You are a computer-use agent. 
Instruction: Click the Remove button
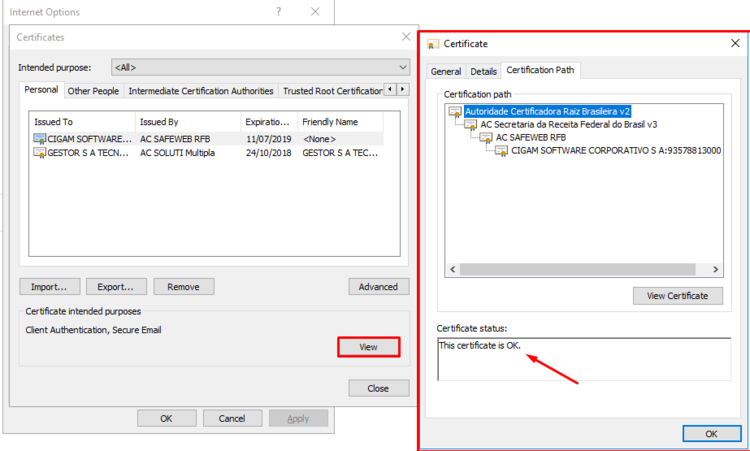[184, 286]
